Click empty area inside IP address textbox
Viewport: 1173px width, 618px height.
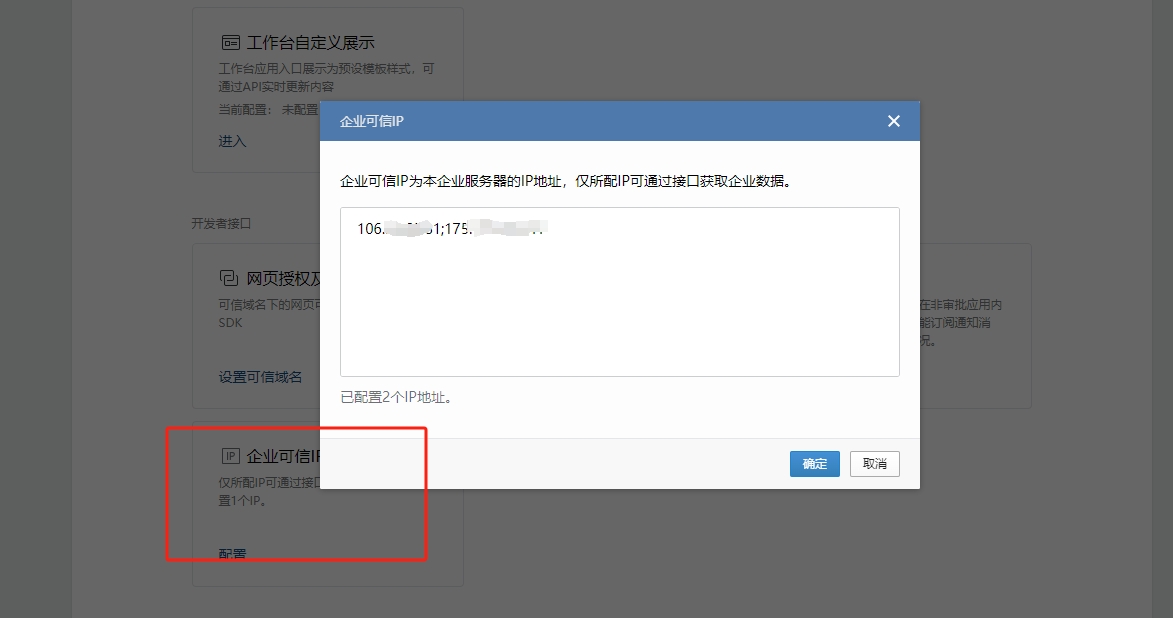coord(619,310)
